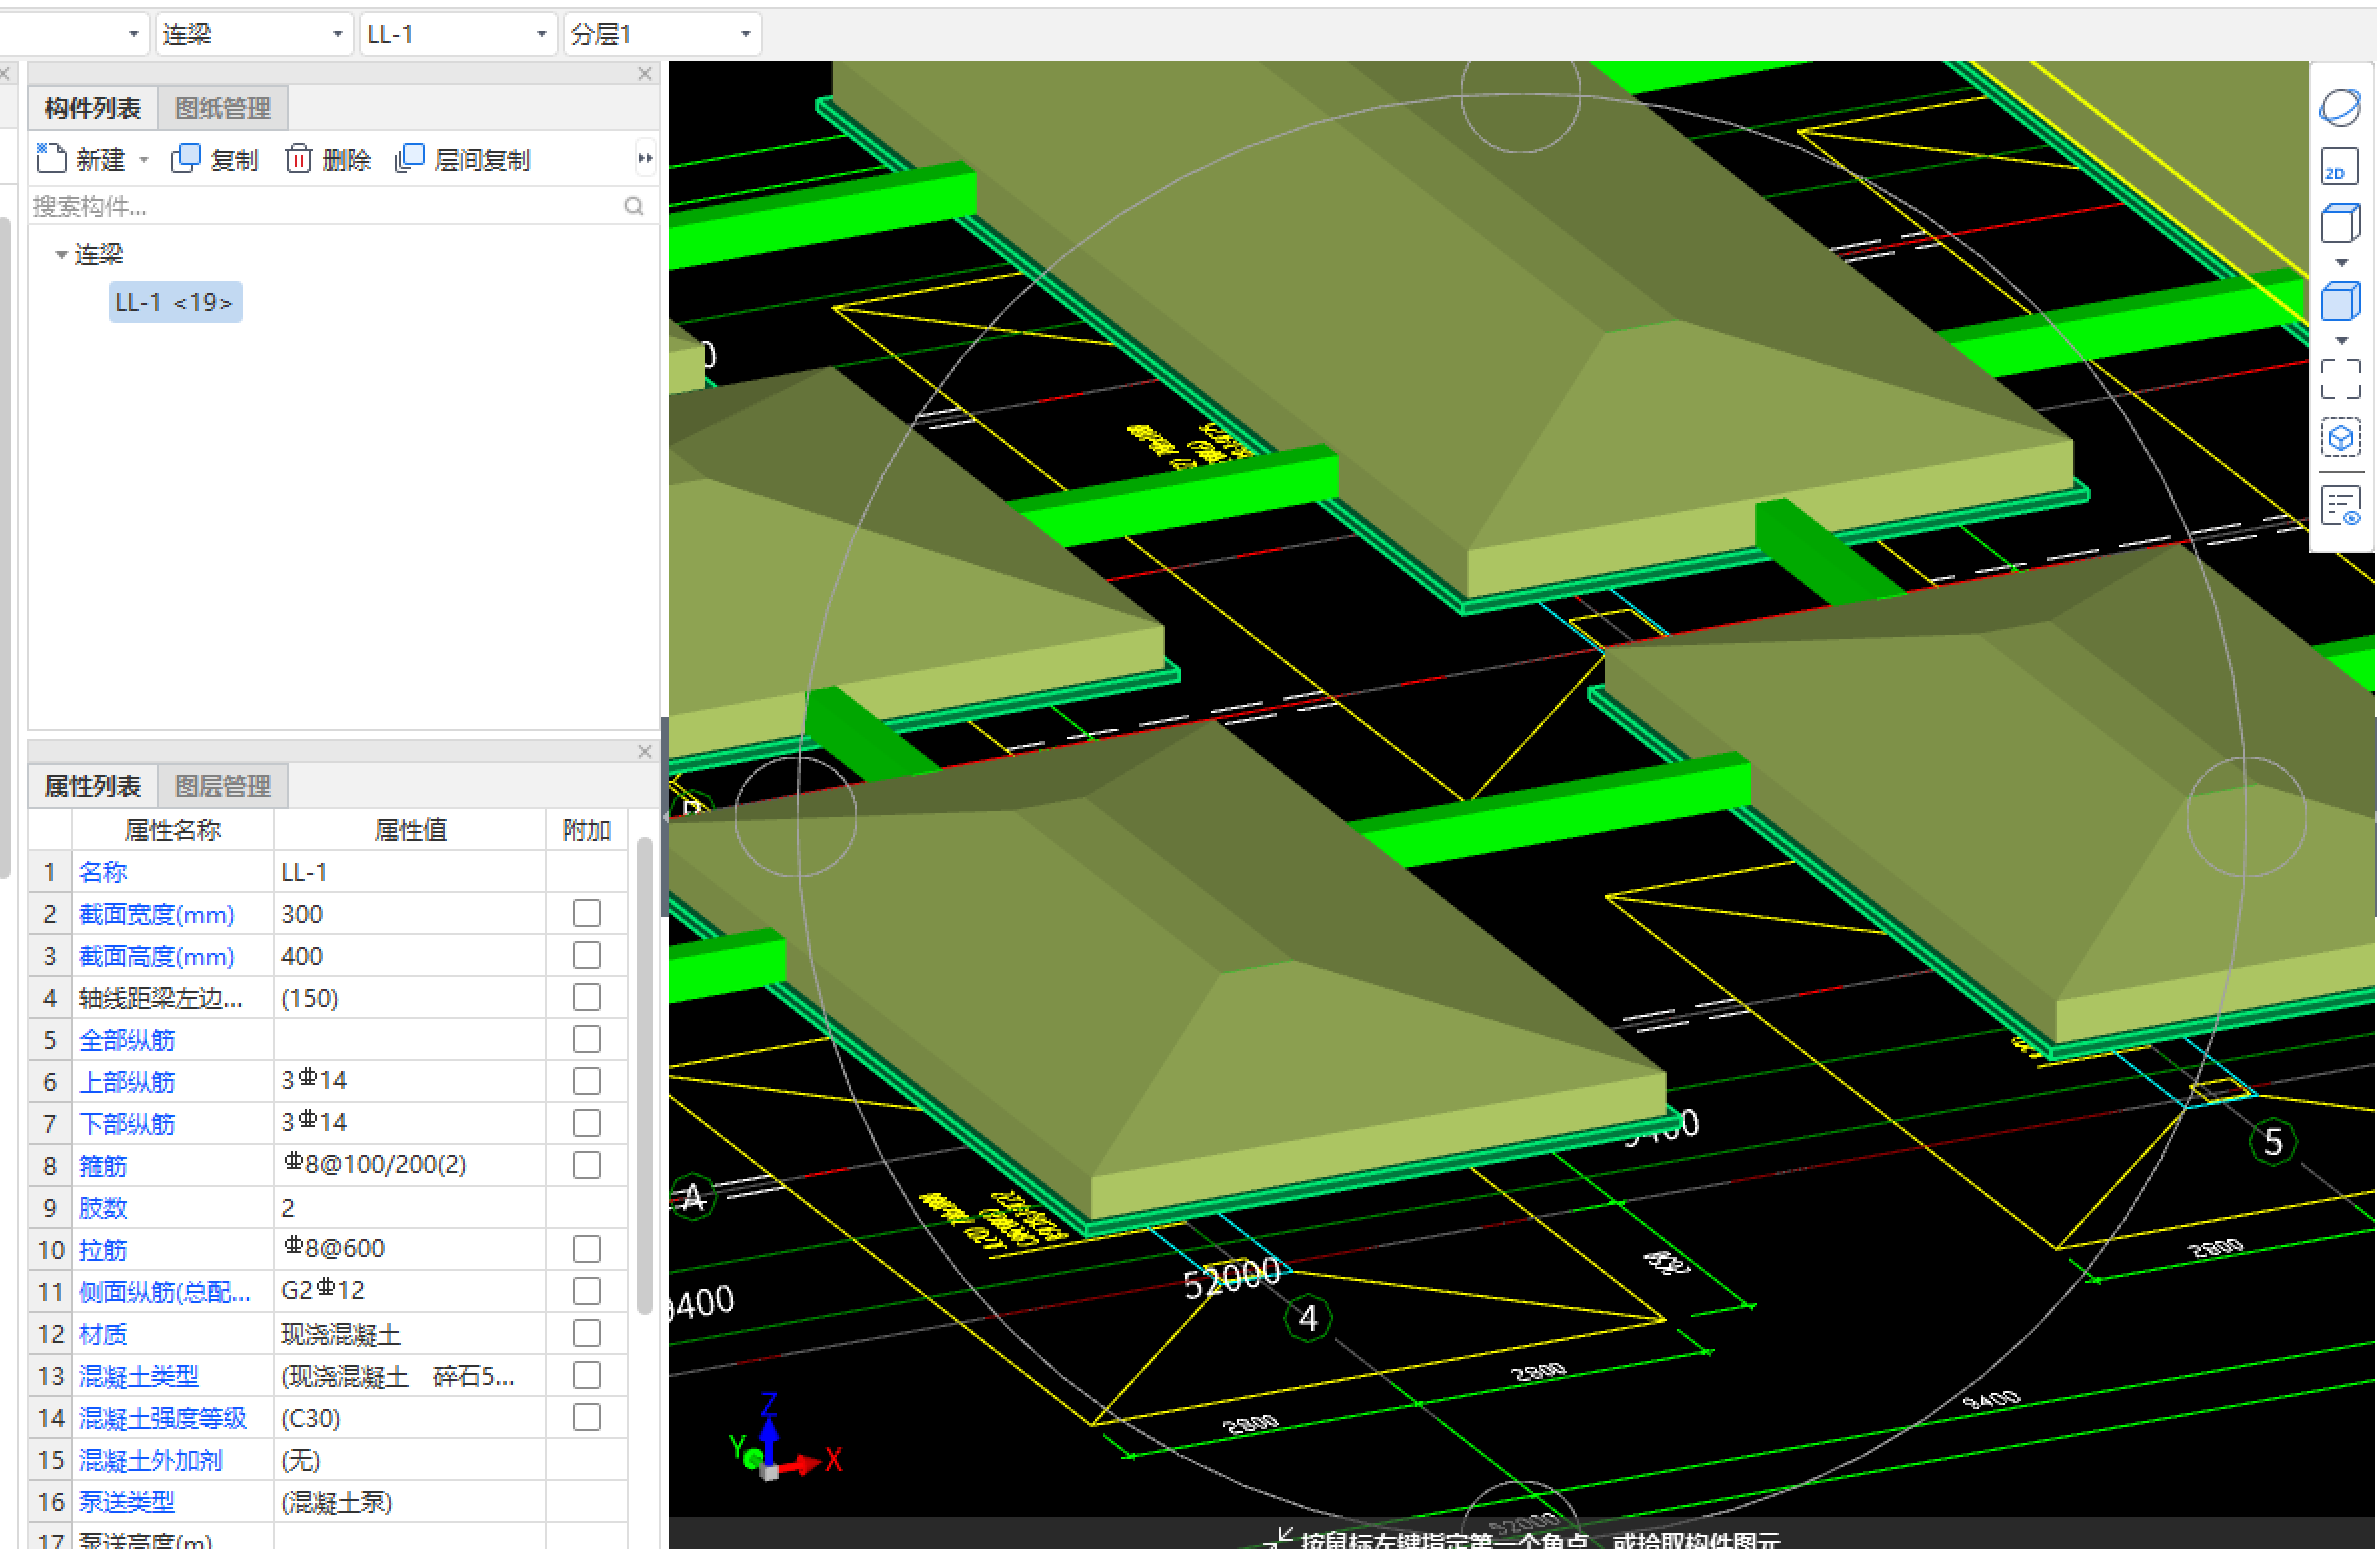Toggle 拉筋 additional checkbox
The width and height of the screenshot is (2377, 1549).
click(587, 1249)
